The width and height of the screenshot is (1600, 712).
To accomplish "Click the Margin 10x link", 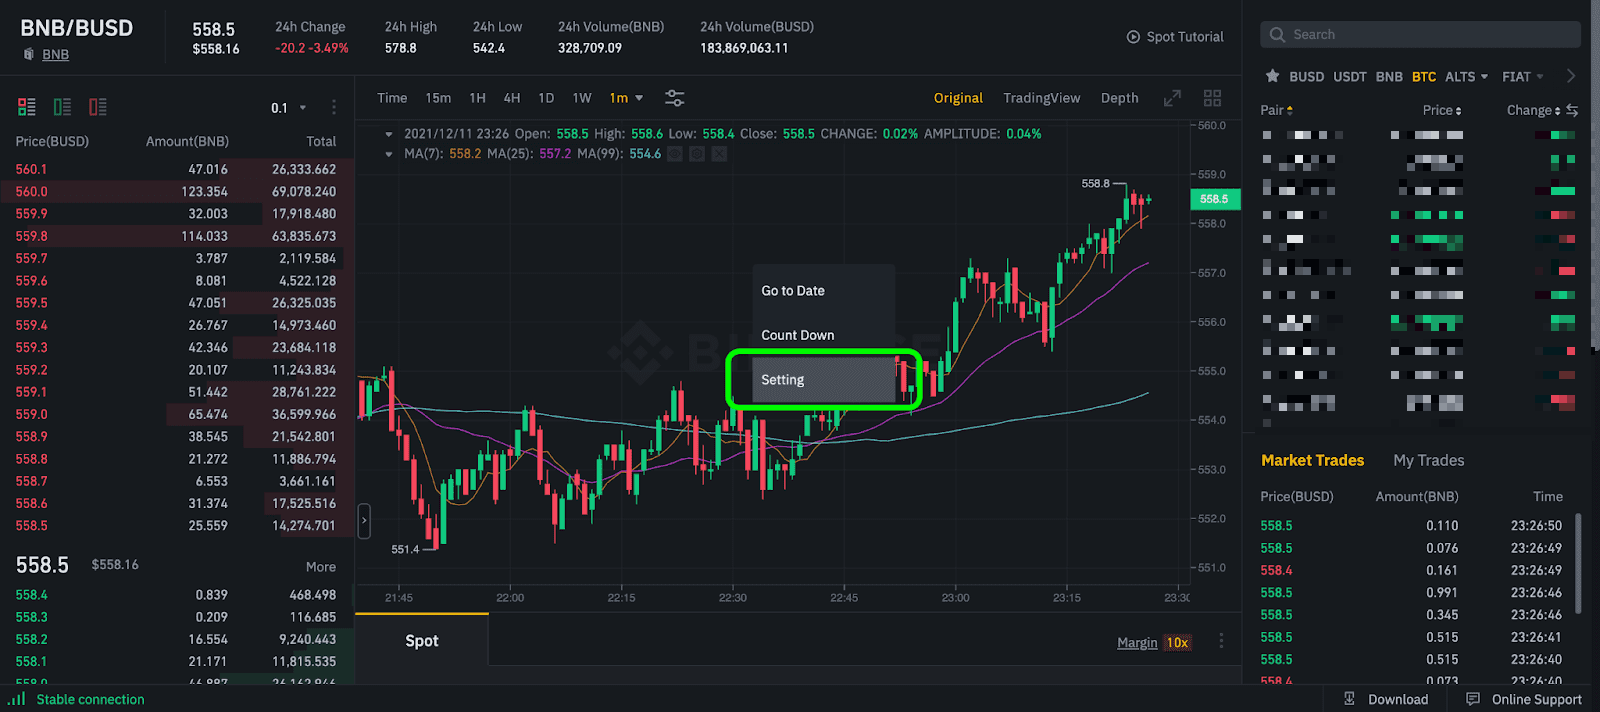I will click(x=1153, y=643).
